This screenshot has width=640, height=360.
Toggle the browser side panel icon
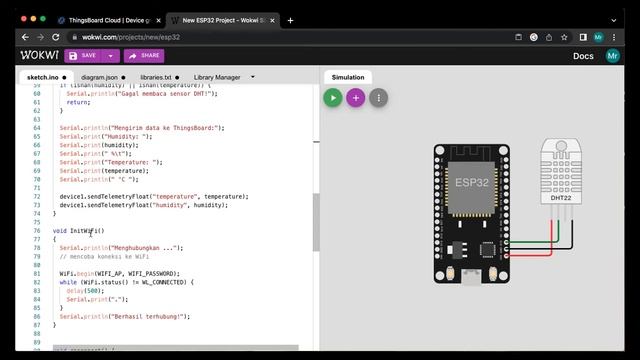tap(583, 37)
